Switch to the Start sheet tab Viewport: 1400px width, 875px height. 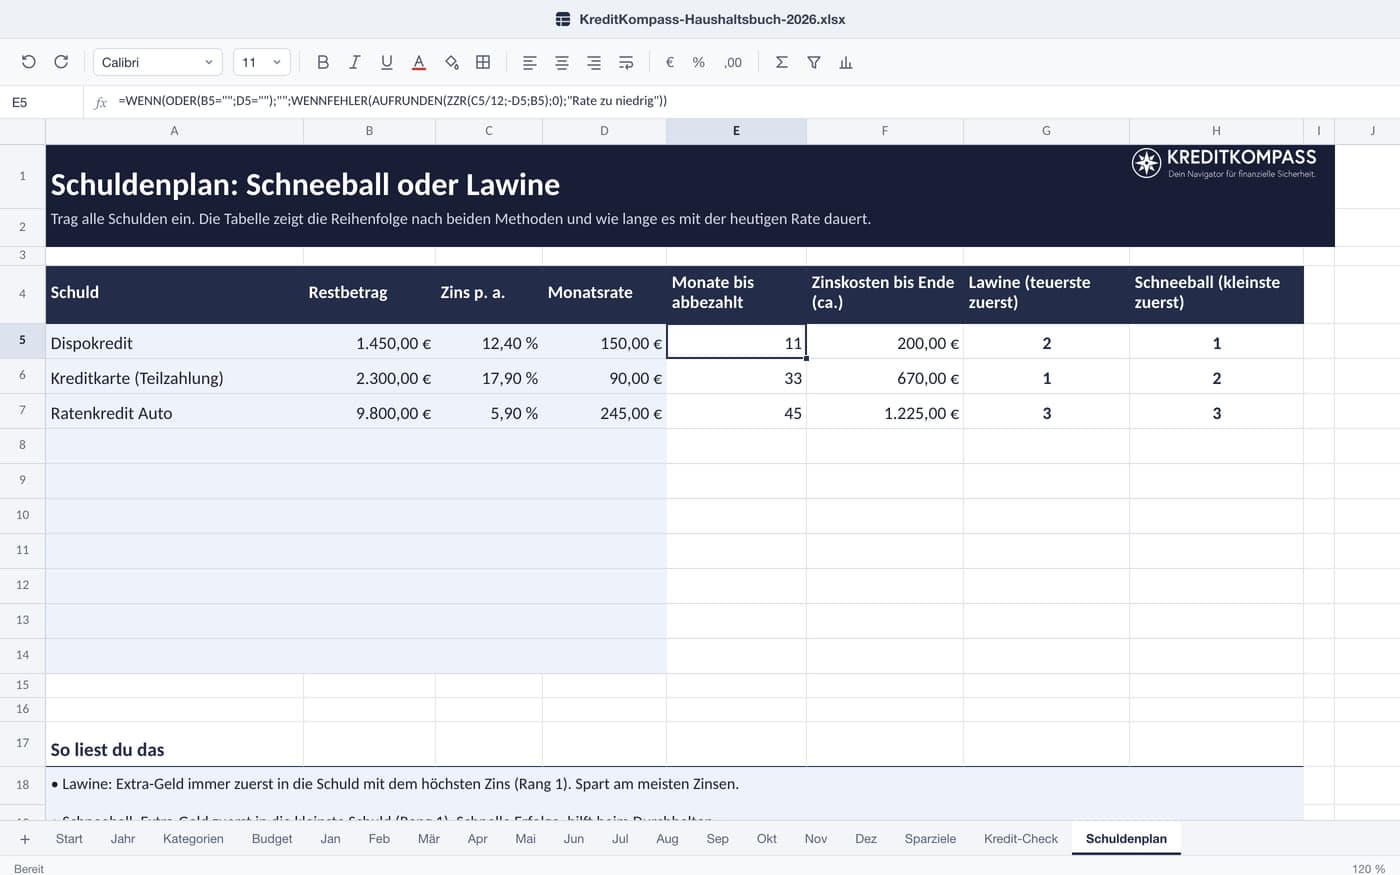click(69, 839)
